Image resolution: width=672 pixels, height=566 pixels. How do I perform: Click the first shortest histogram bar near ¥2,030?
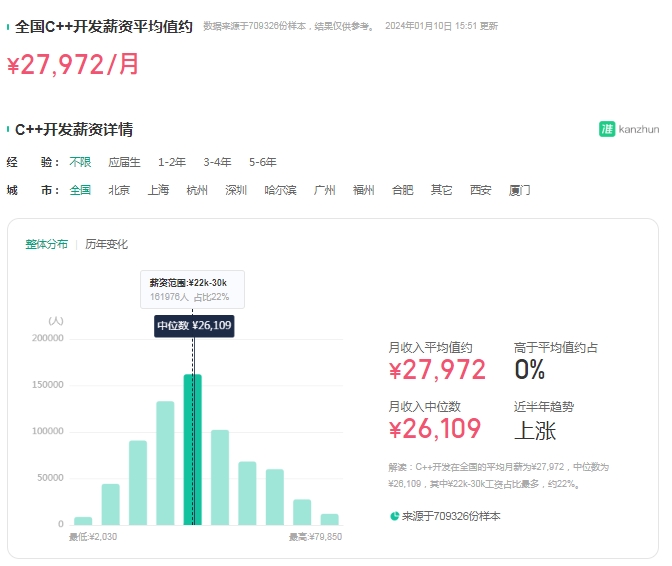pyautogui.click(x=83, y=521)
